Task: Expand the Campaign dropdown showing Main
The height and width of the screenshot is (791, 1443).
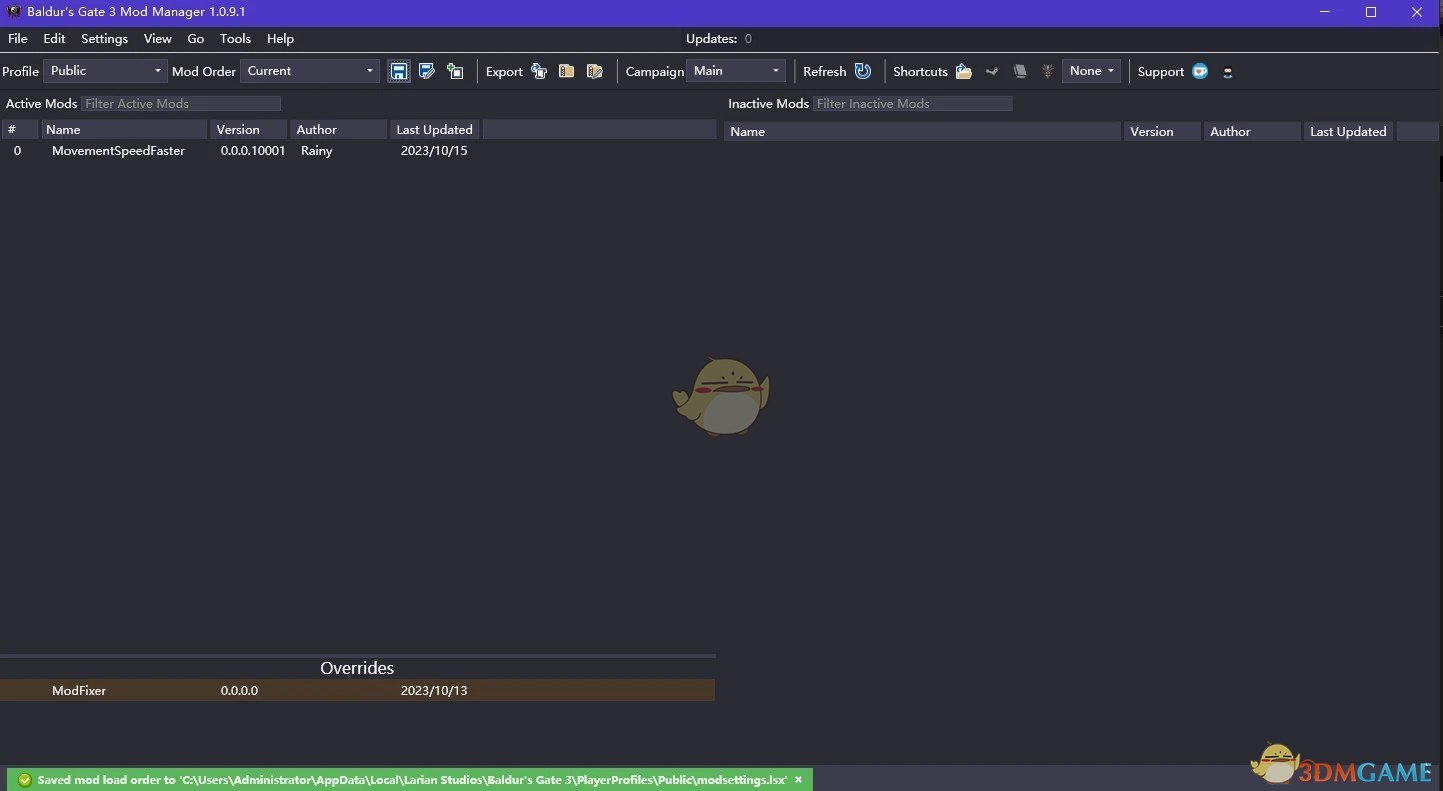Action: pyautogui.click(x=737, y=71)
